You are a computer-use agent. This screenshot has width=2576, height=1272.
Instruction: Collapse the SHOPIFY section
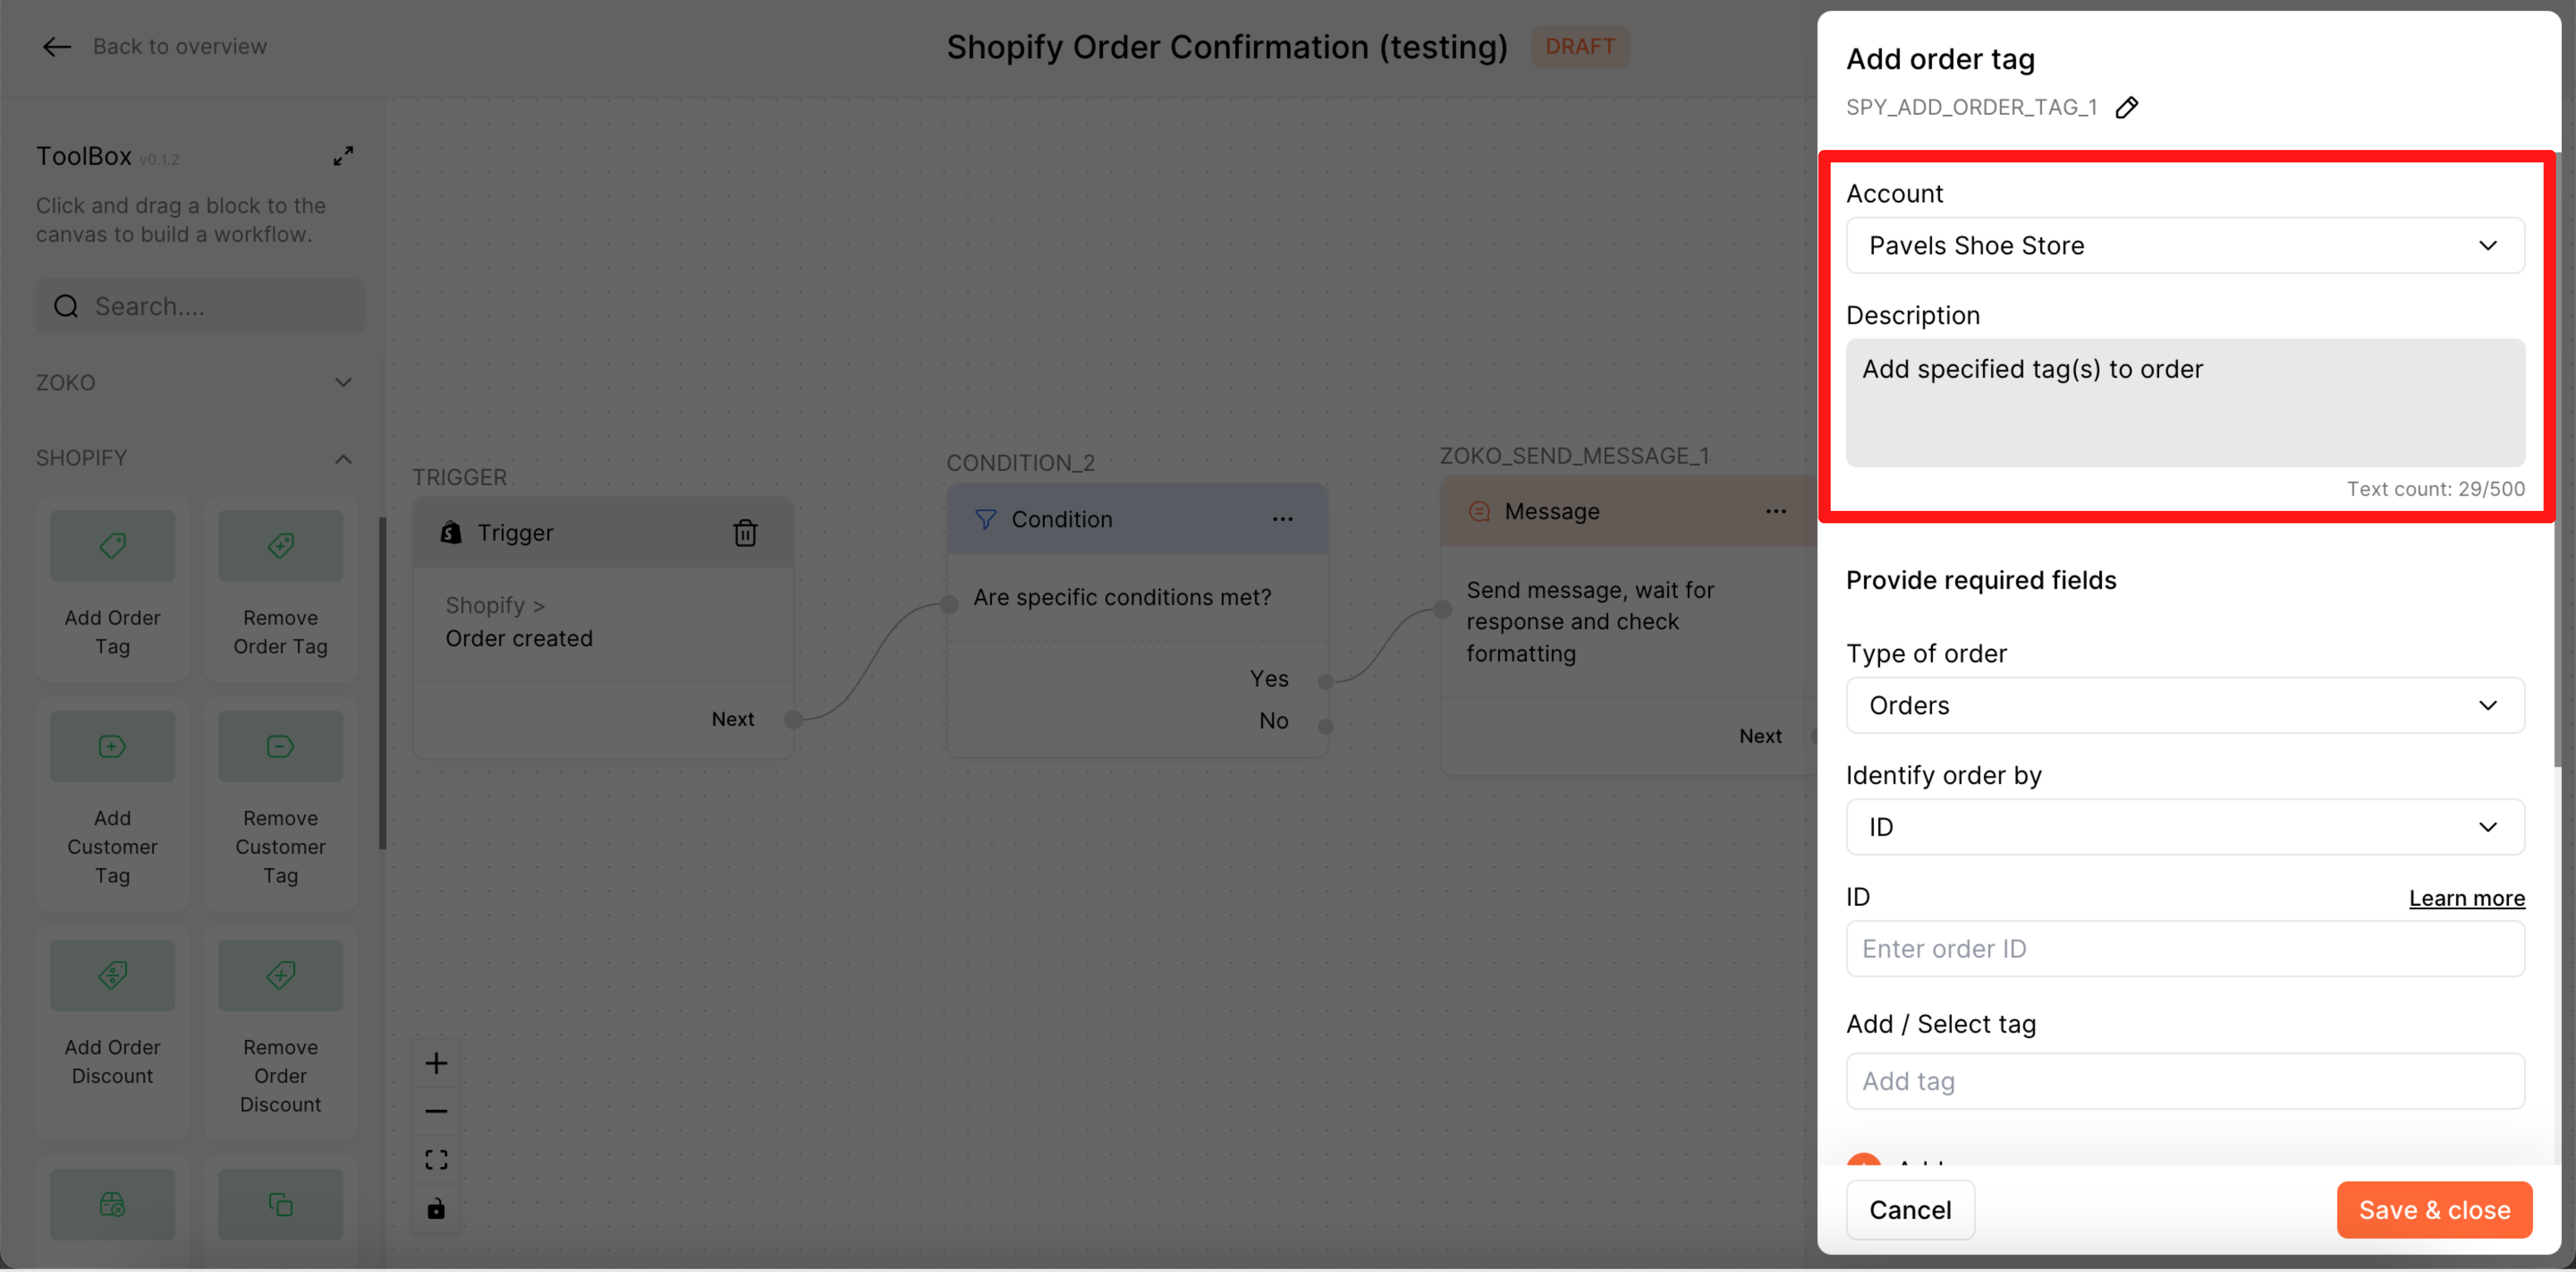[343, 458]
